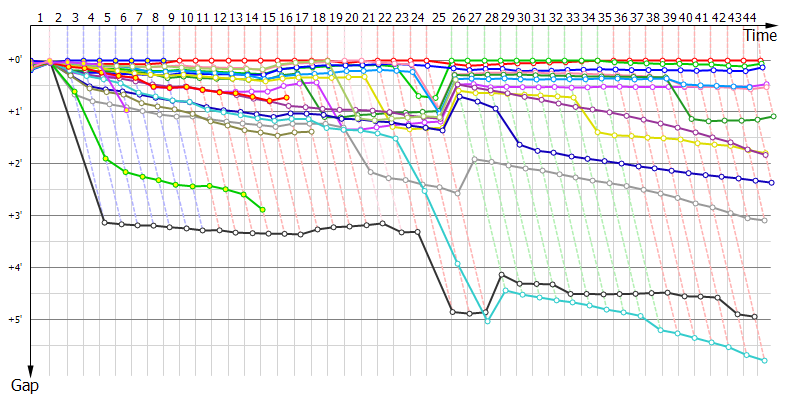Image resolution: width=800 pixels, height=400 pixels.
Task: Click the "Time" axis label
Action: (760, 35)
